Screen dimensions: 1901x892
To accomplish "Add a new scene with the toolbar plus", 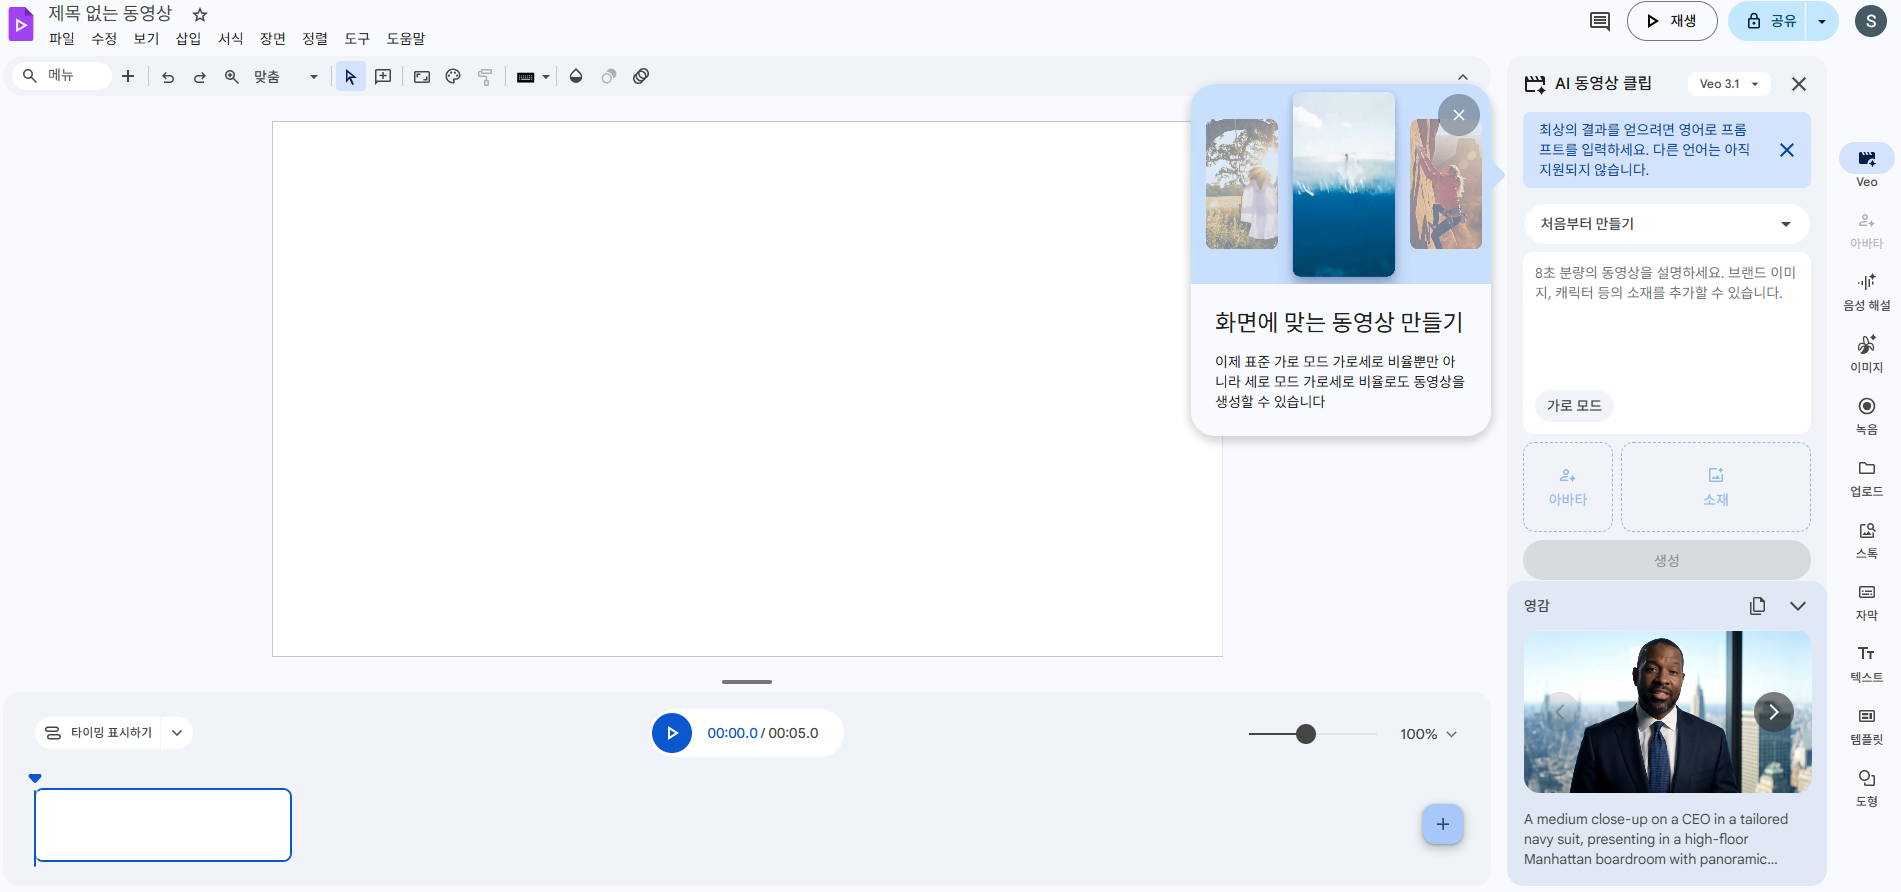I will (128, 76).
